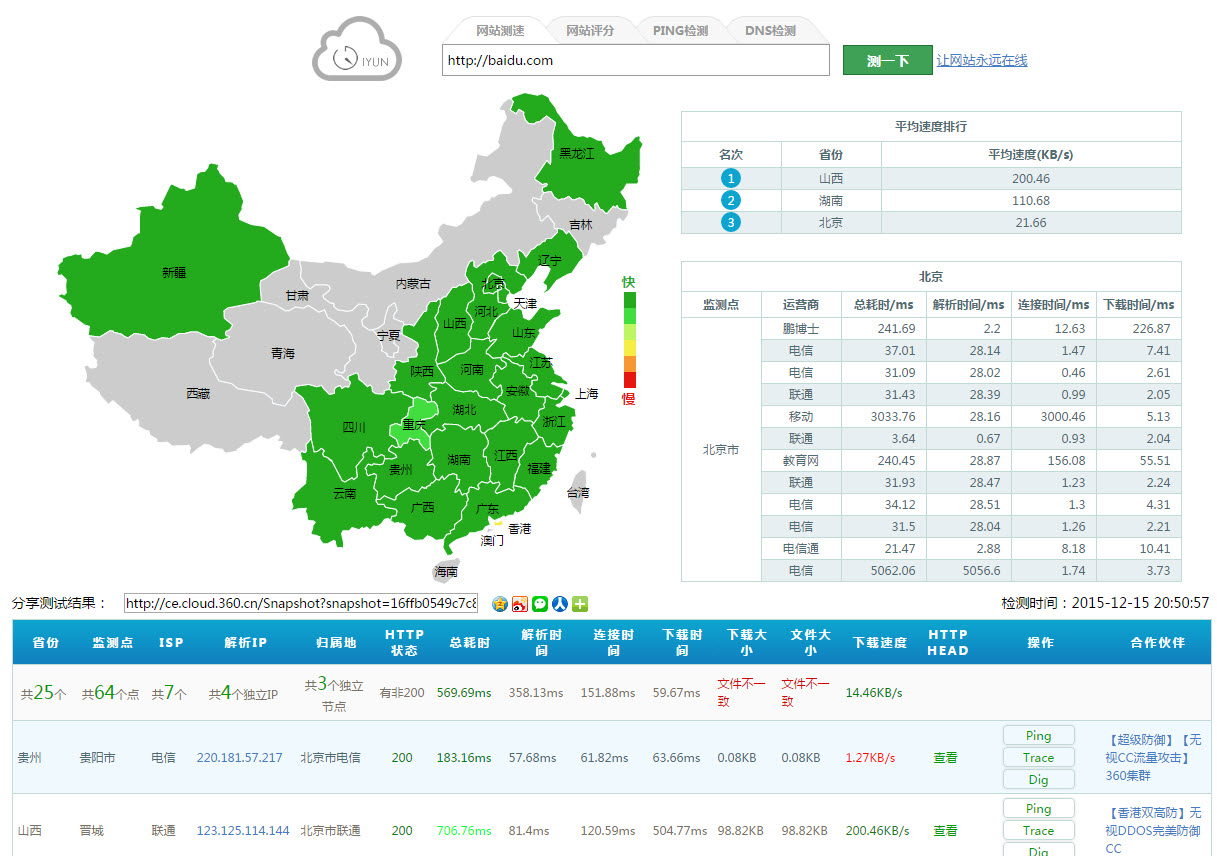Click 北京市 monitoring point cell
This screenshot has height=856, width=1217.
[x=721, y=450]
